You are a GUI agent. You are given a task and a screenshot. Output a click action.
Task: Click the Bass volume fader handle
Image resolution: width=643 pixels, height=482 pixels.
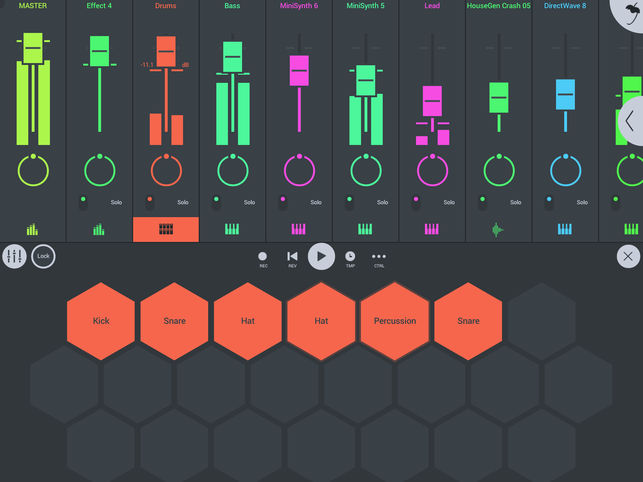tap(233, 57)
